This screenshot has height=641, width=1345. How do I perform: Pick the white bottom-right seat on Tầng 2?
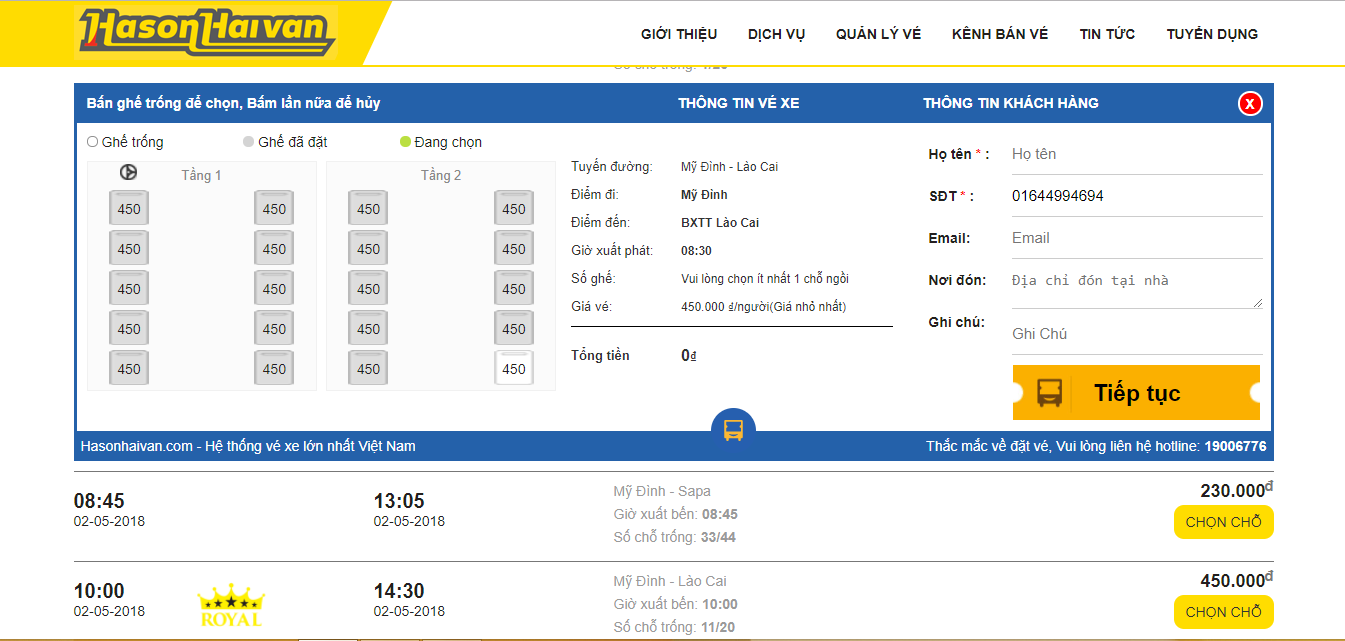514,369
